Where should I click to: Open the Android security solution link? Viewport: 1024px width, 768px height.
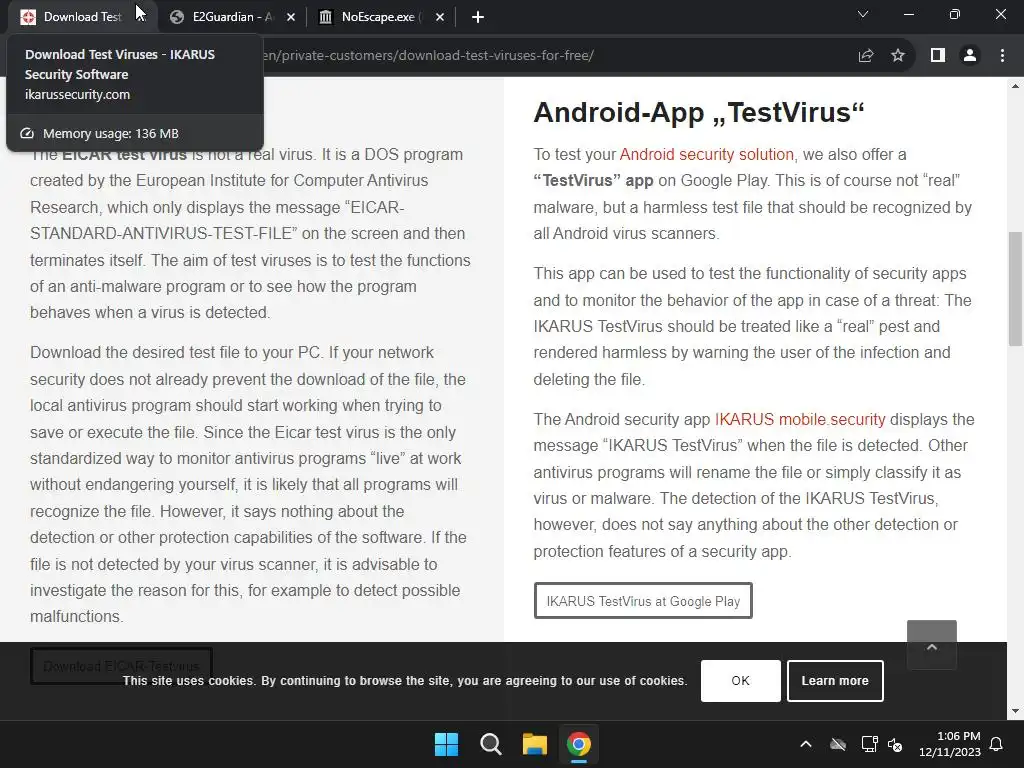point(707,155)
